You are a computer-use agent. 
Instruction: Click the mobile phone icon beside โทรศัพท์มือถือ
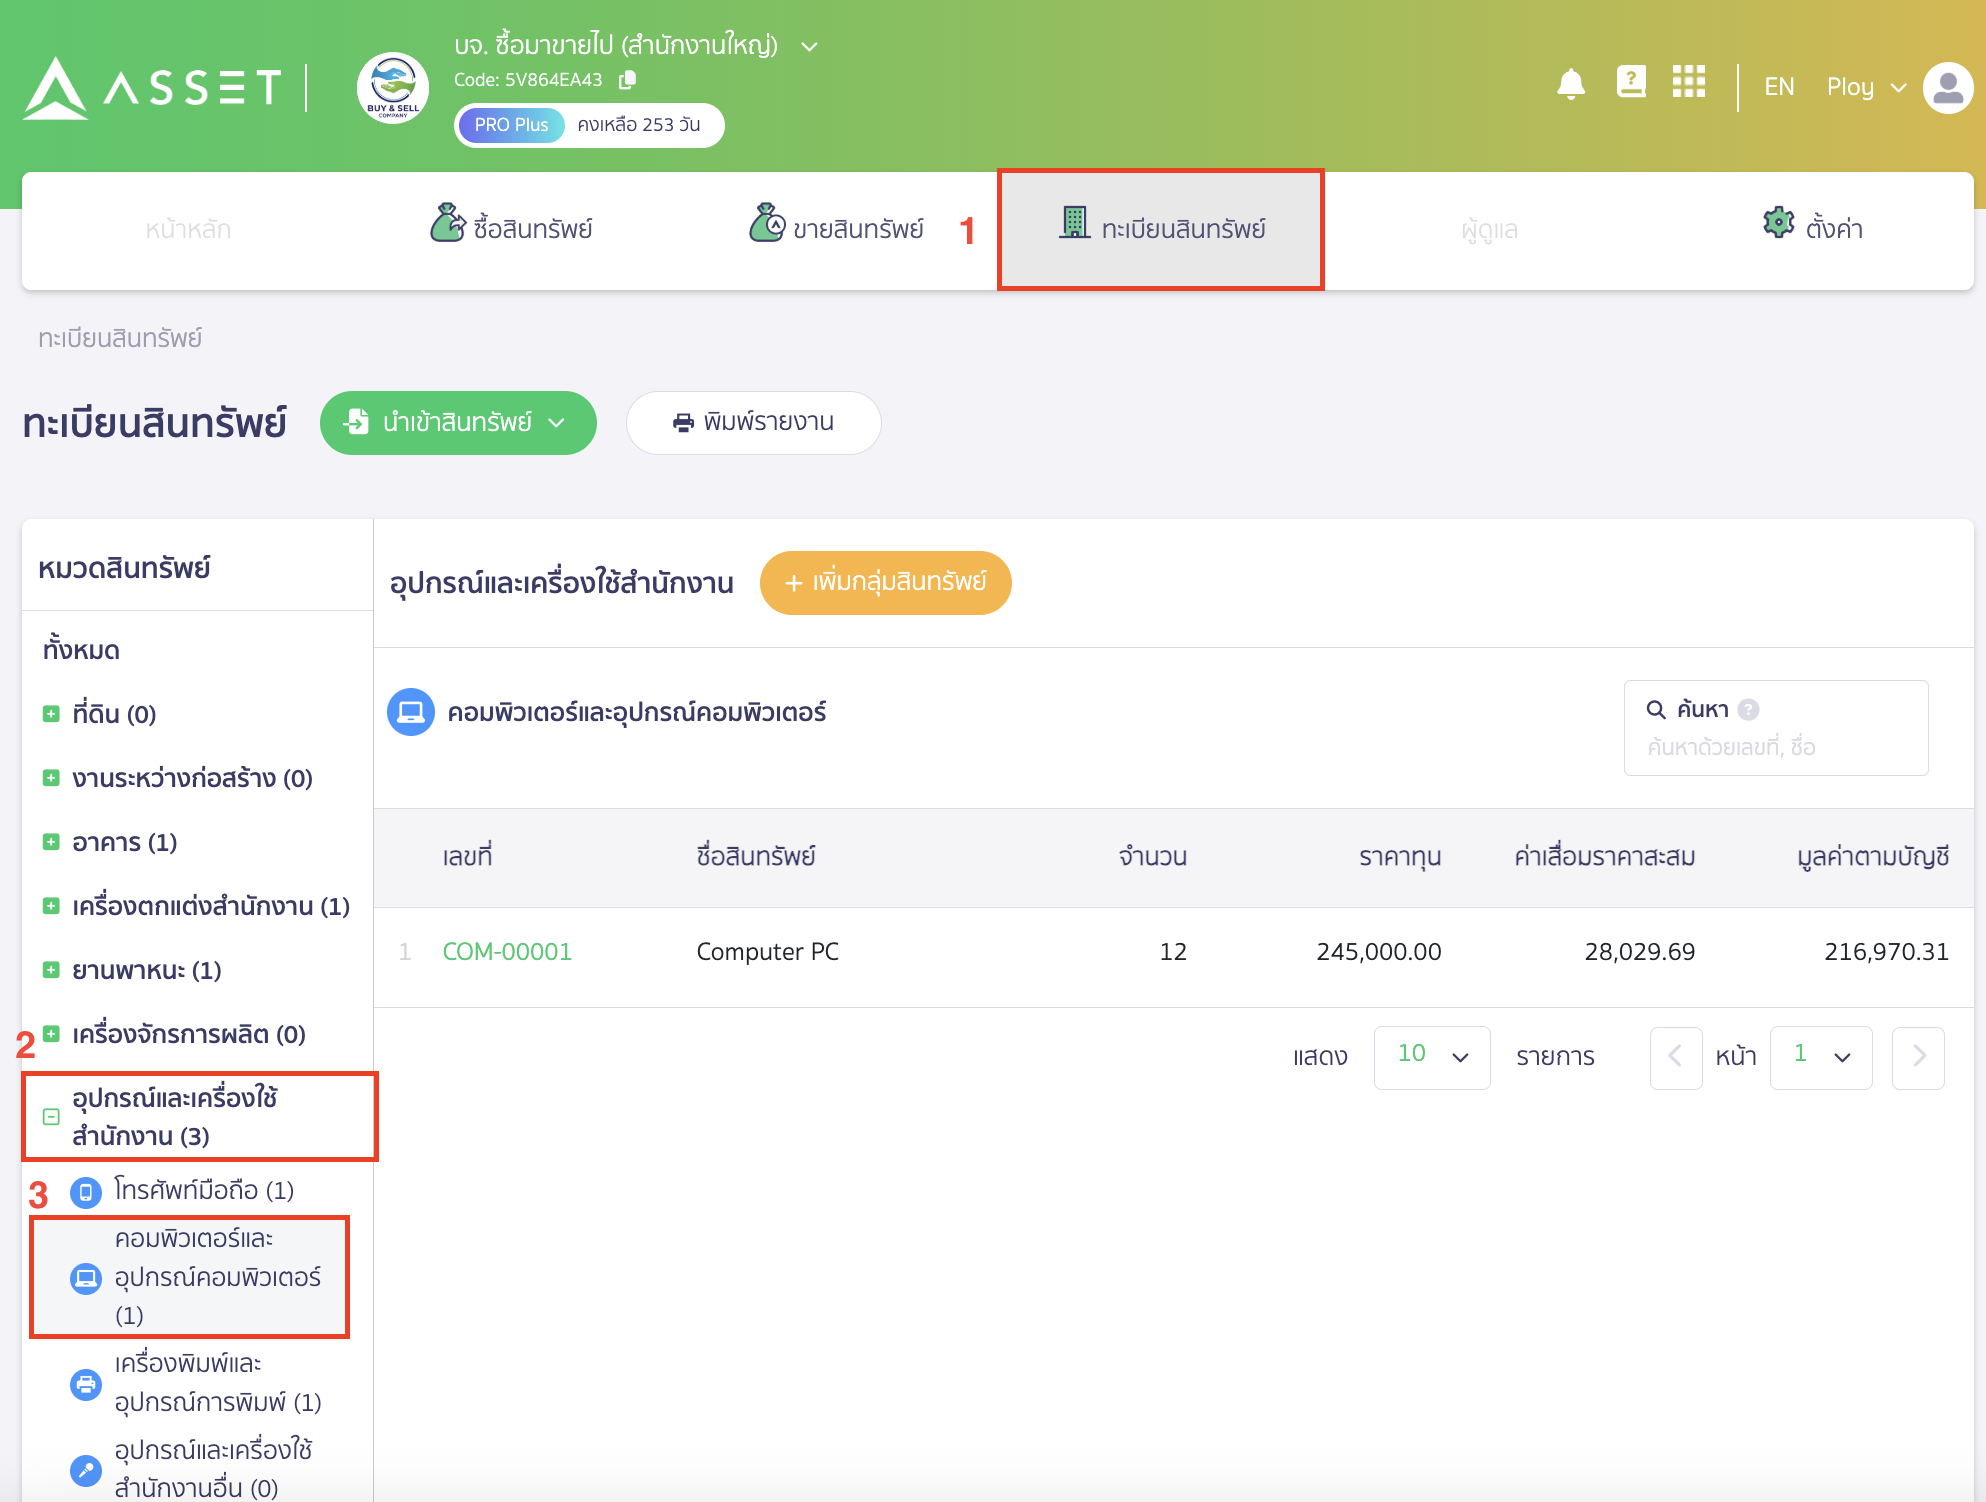(88, 1190)
